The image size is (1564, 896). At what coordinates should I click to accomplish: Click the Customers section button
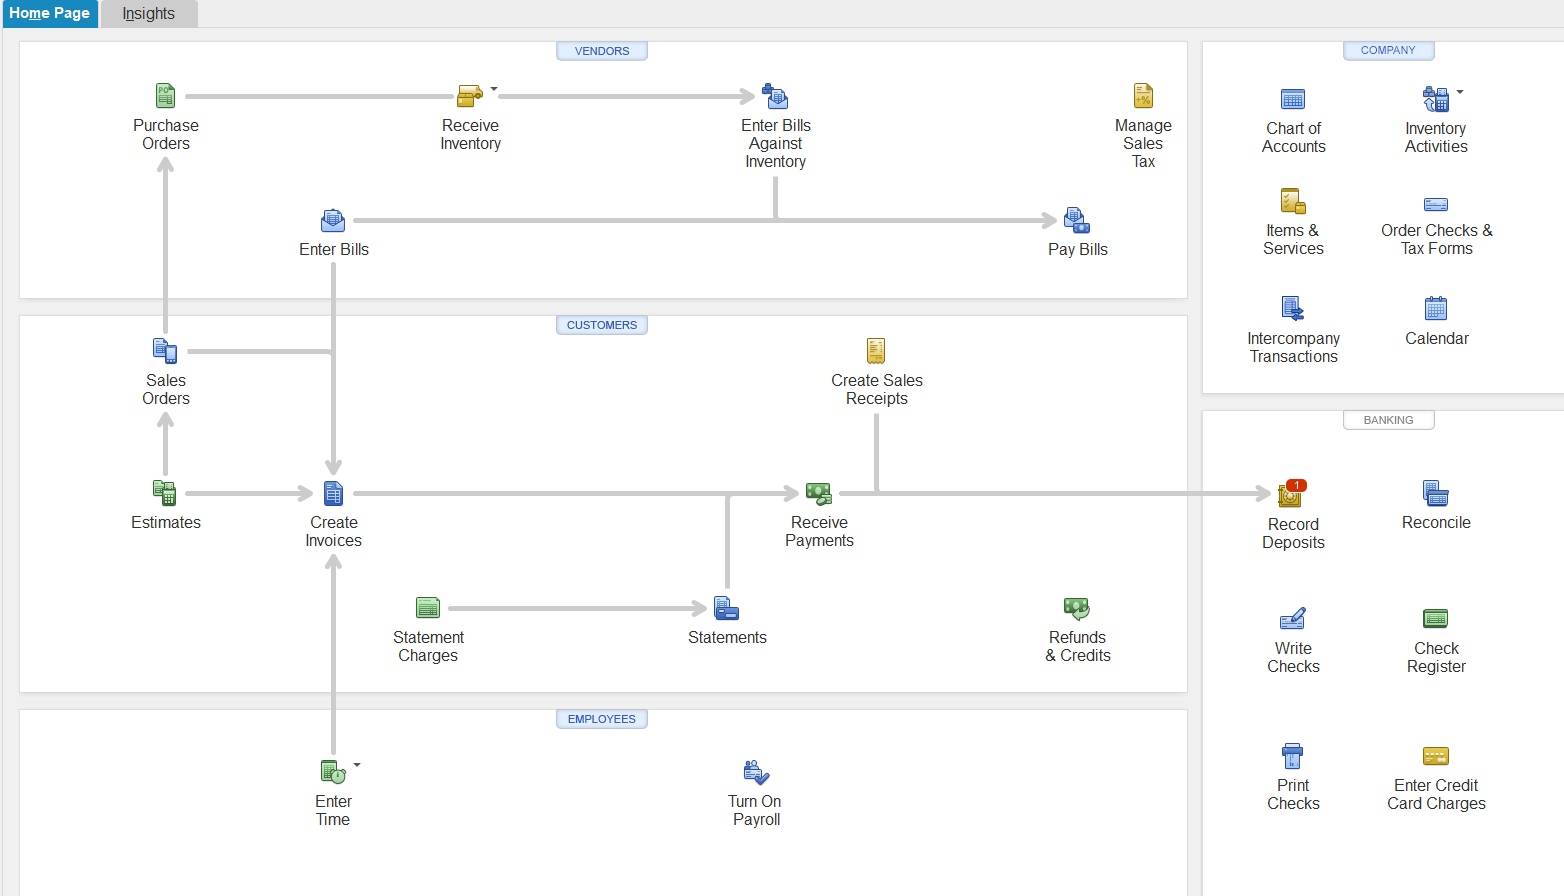(602, 325)
